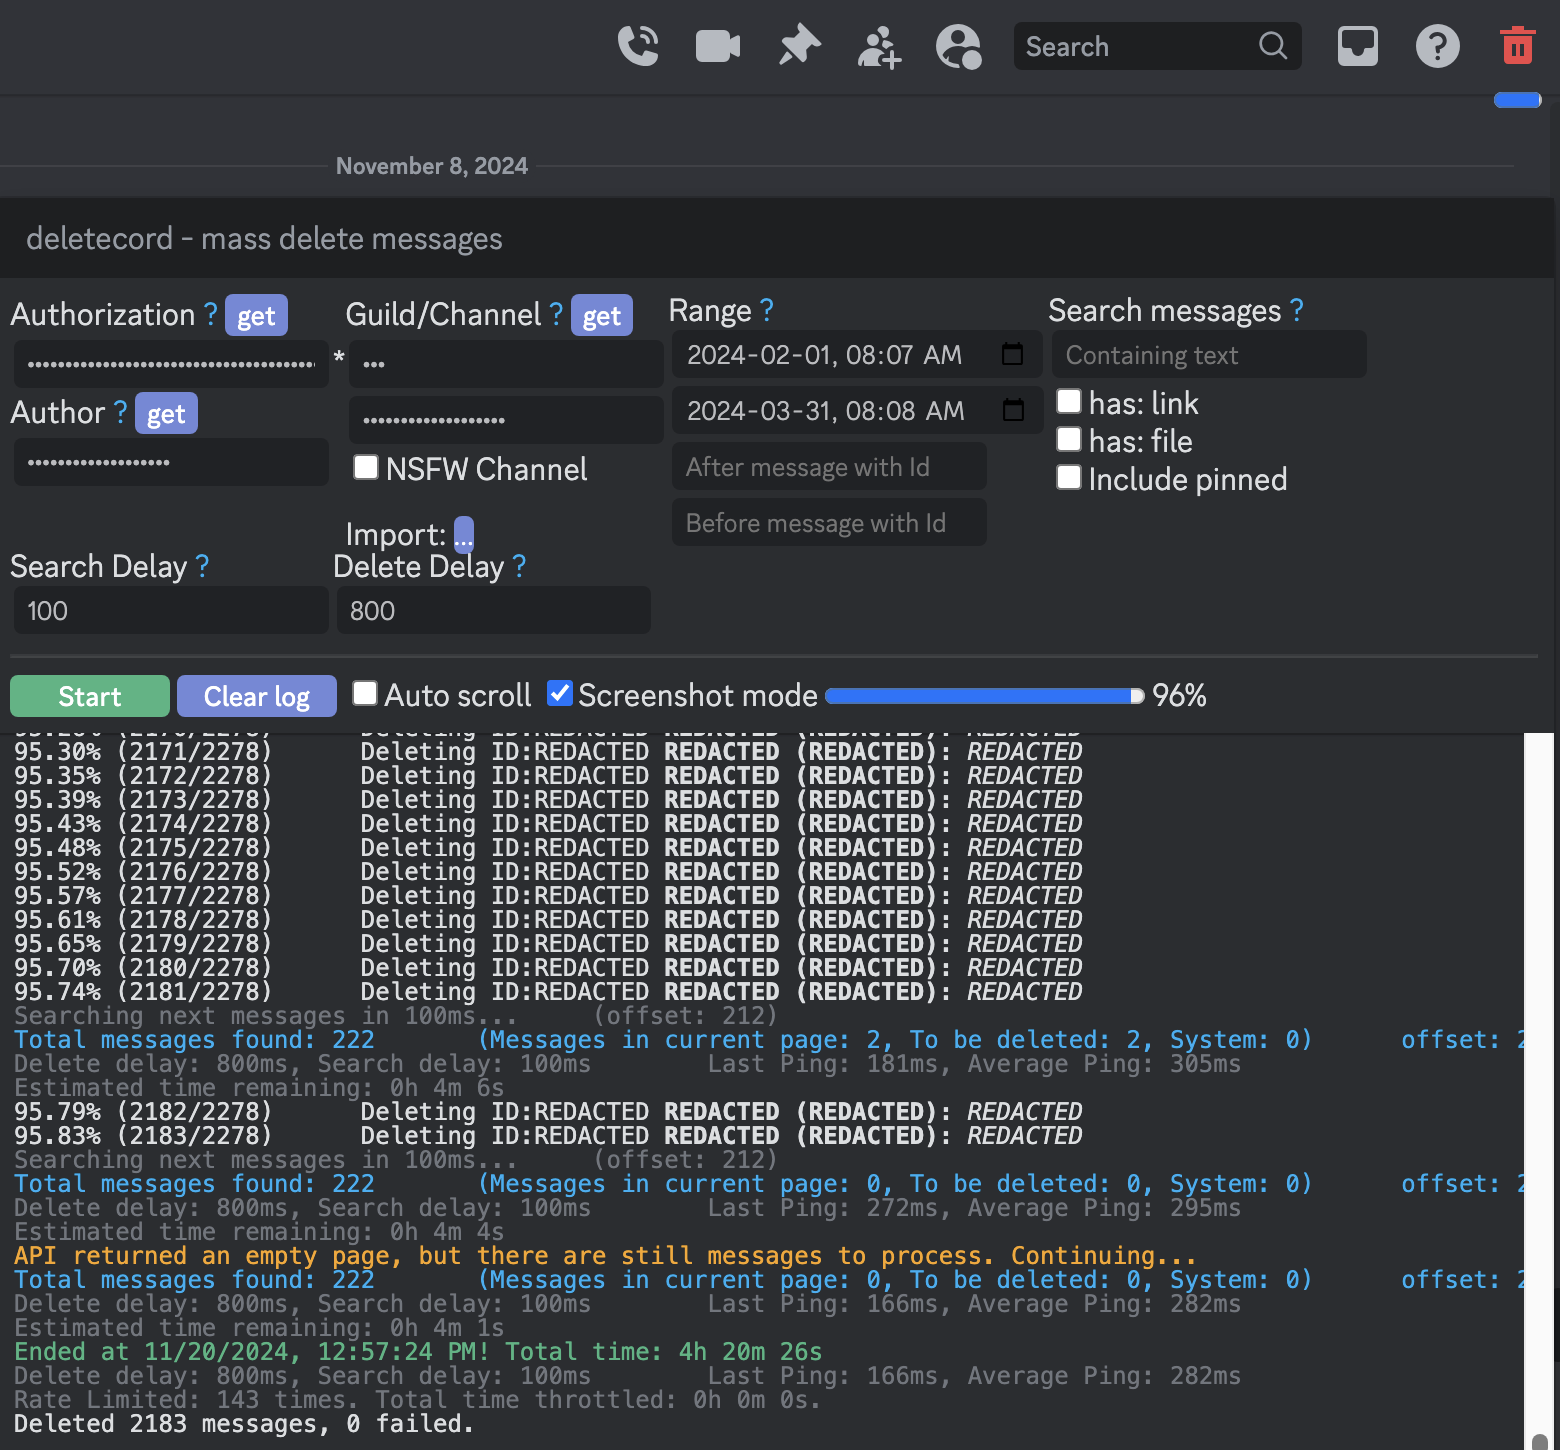1560x1450 pixels.
Task: Open Search Delay help question mark
Action: (x=203, y=566)
